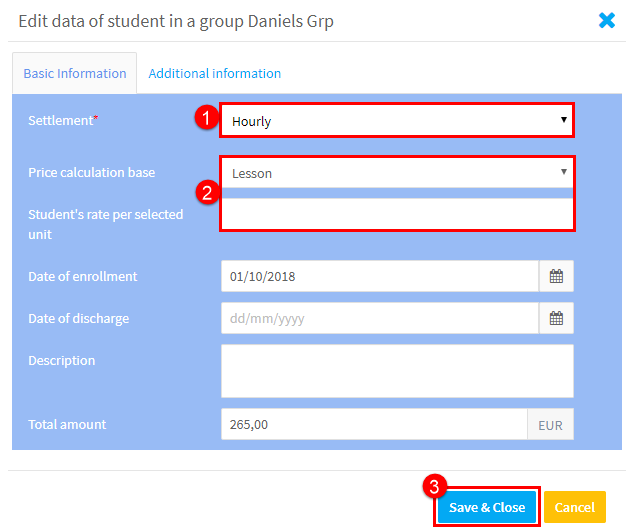The image size is (634, 531).
Task: Focus the Student's rate per selected unit field
Action: pos(397,214)
